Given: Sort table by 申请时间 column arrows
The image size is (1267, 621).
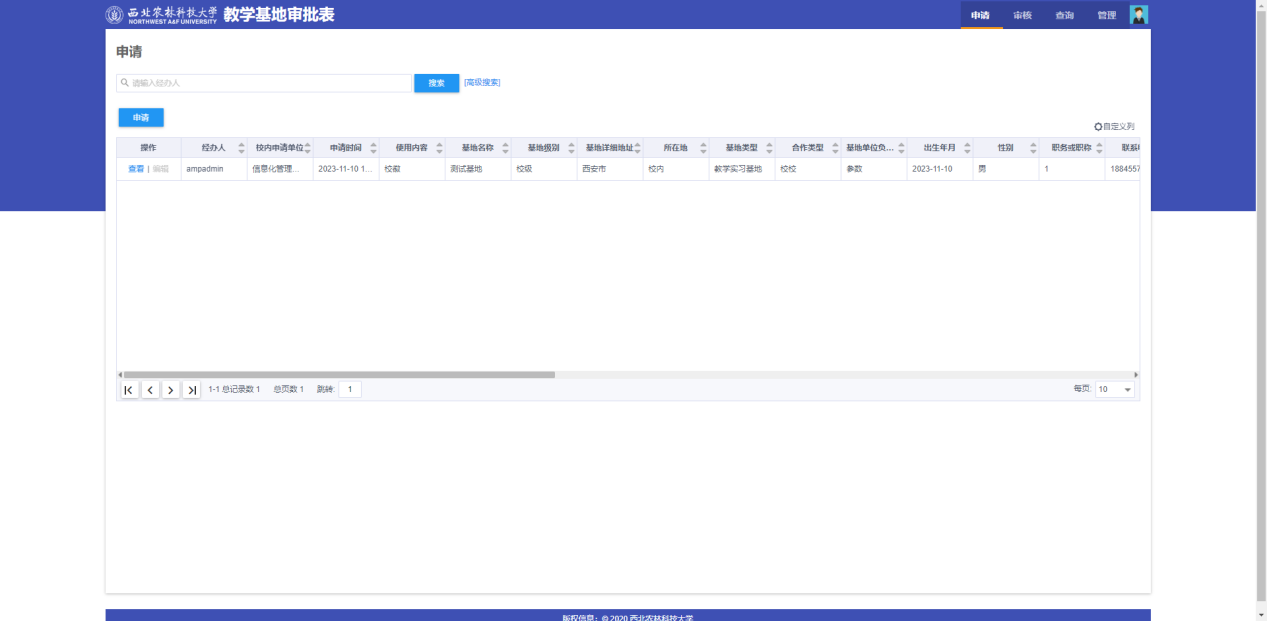Looking at the screenshot, I should pos(373,148).
